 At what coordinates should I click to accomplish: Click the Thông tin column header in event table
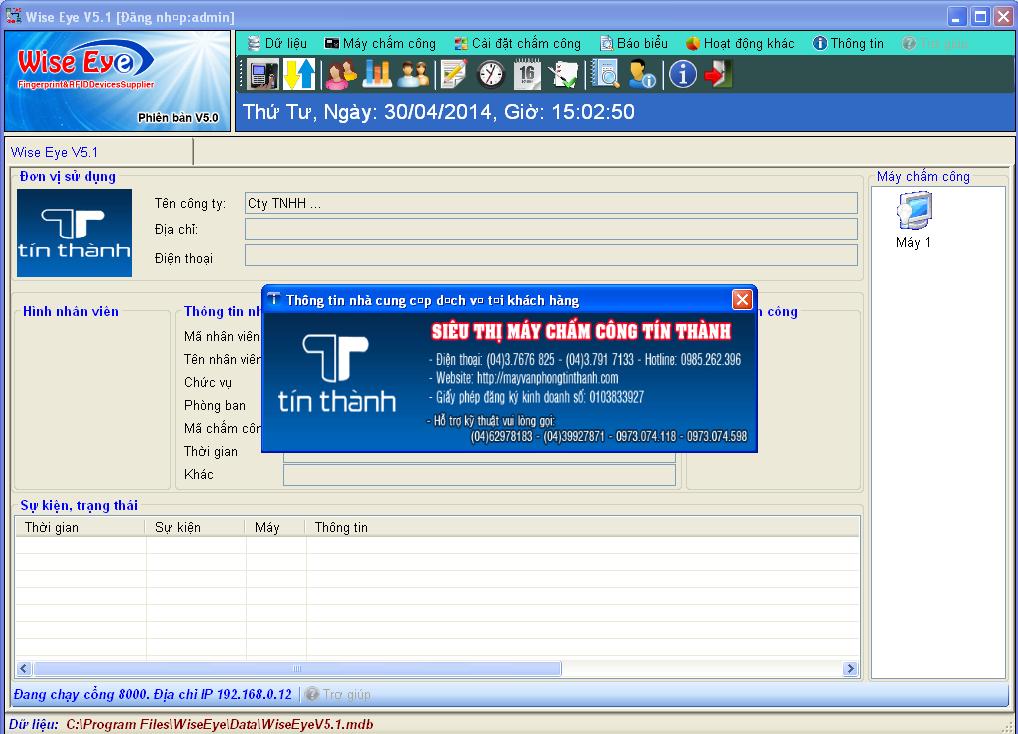point(582,528)
